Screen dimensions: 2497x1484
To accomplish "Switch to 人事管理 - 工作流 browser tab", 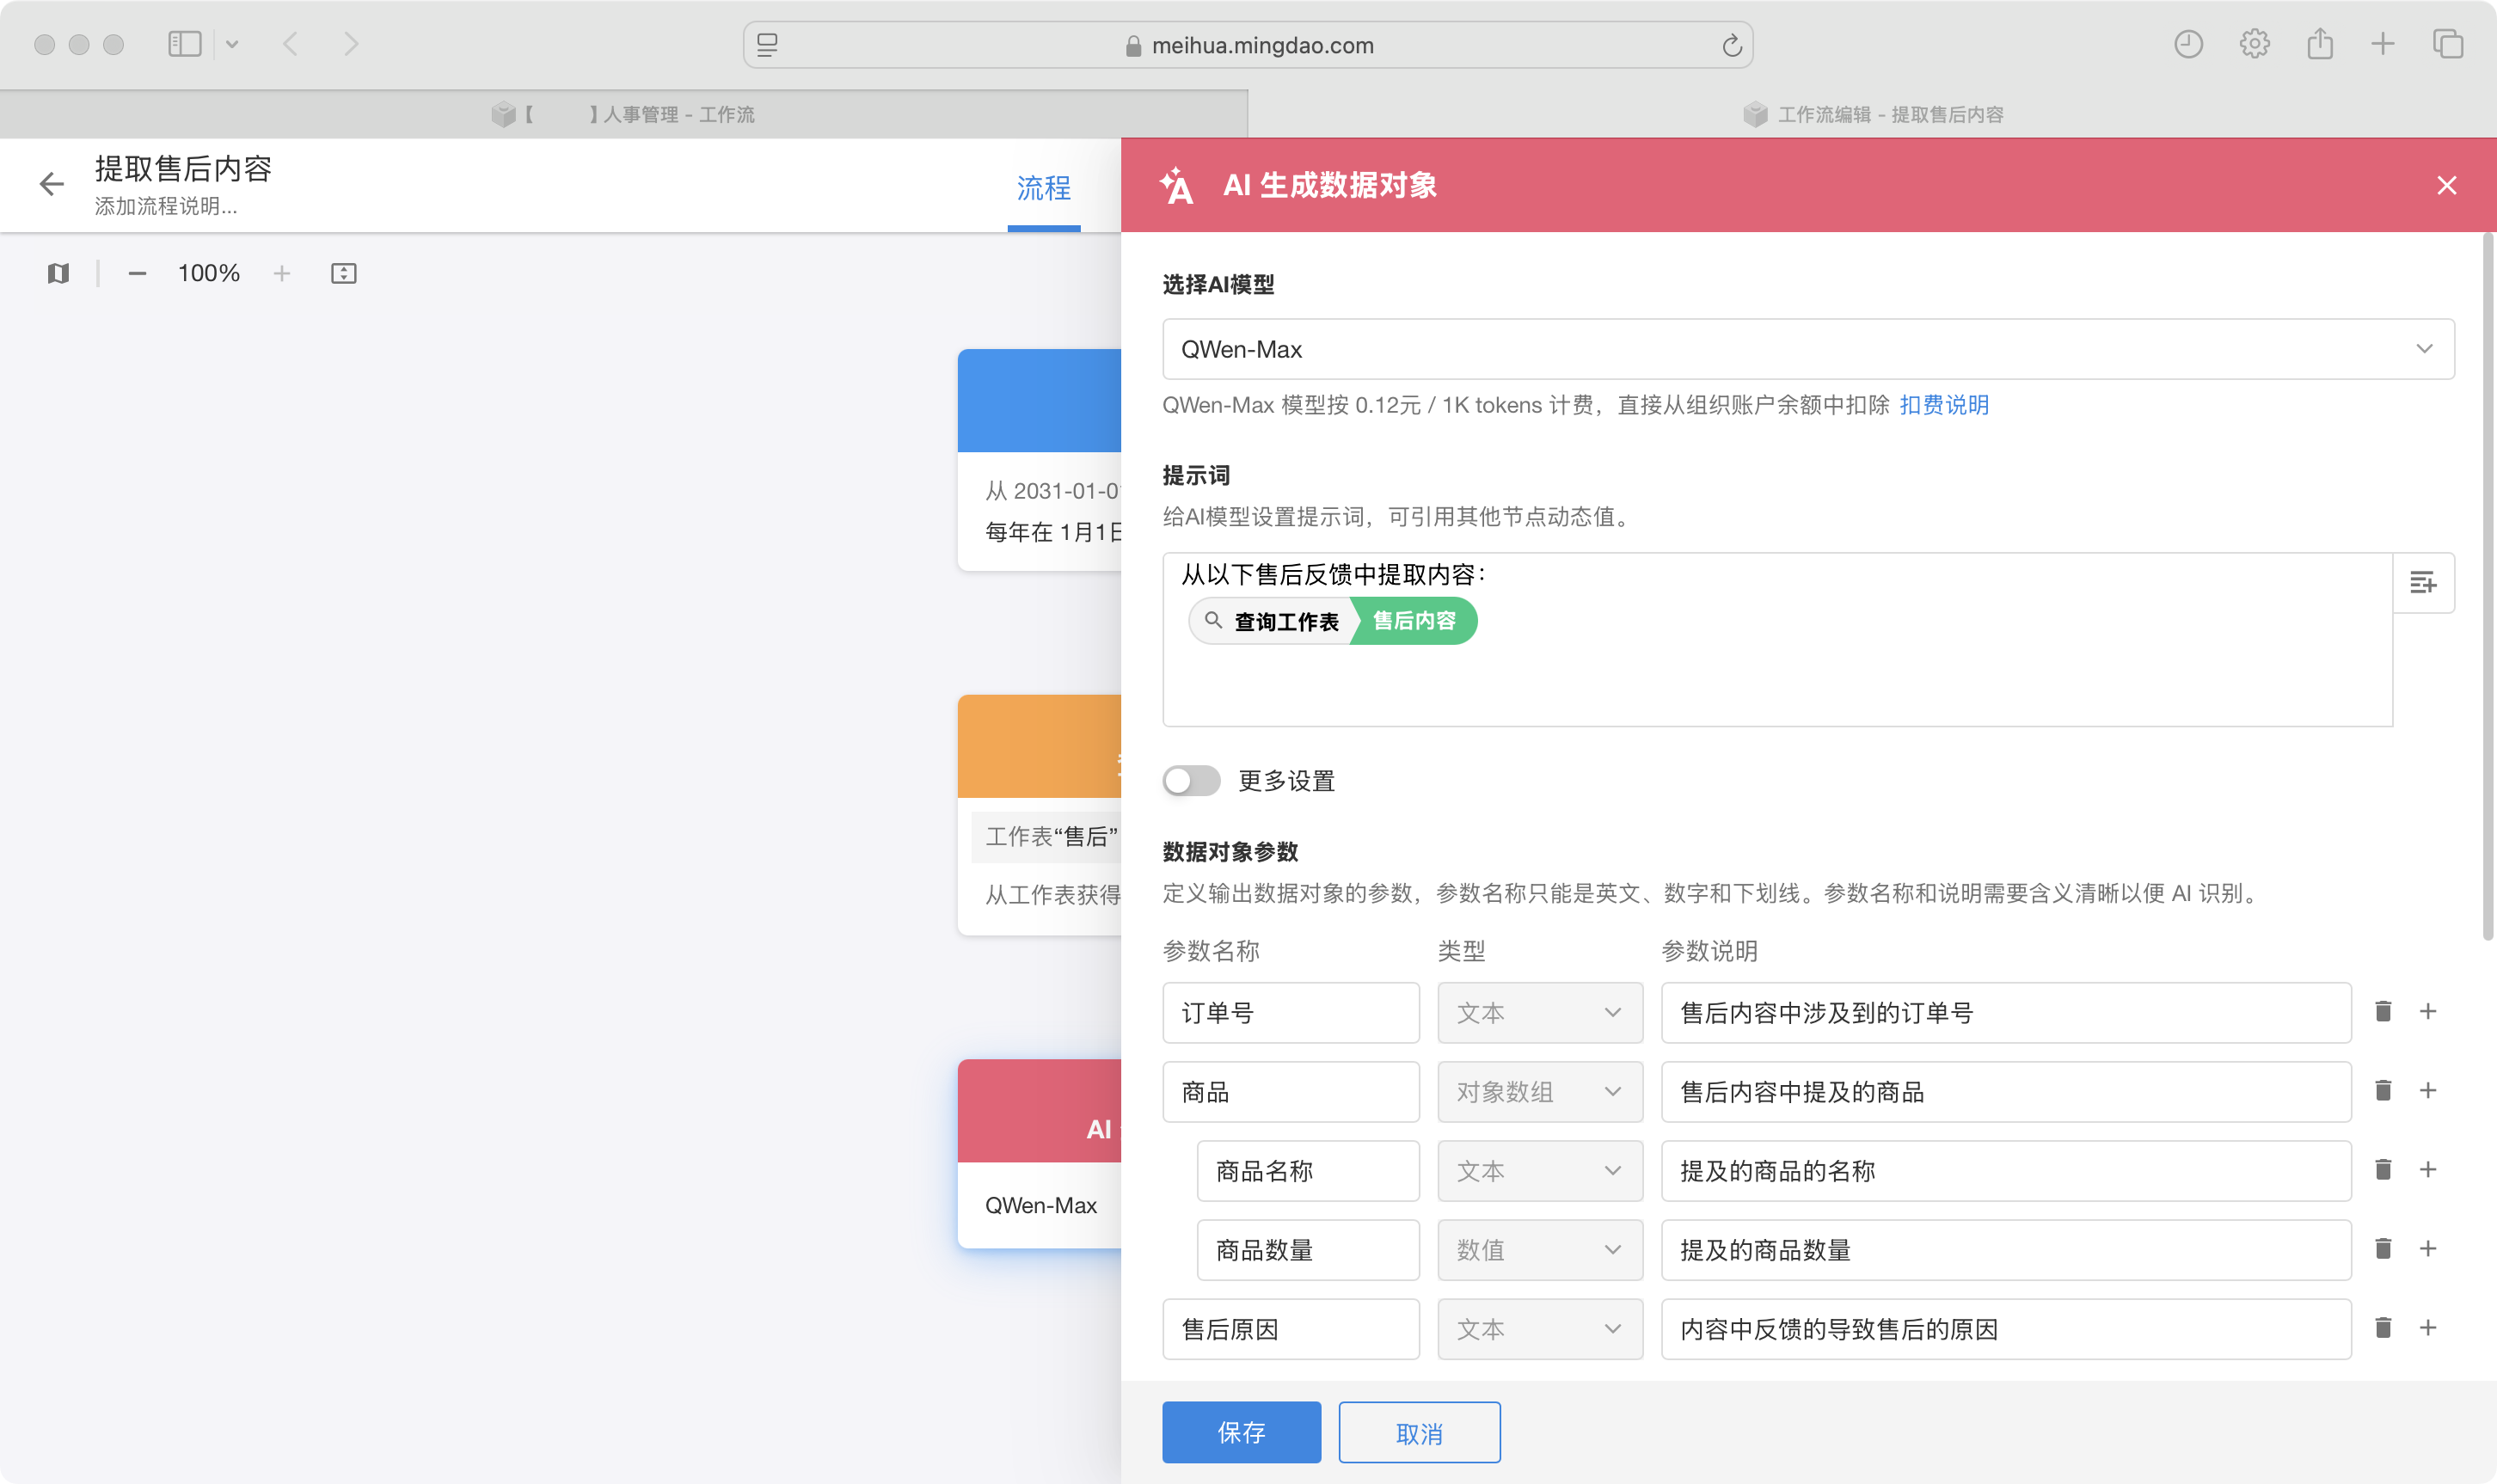I will coord(624,115).
